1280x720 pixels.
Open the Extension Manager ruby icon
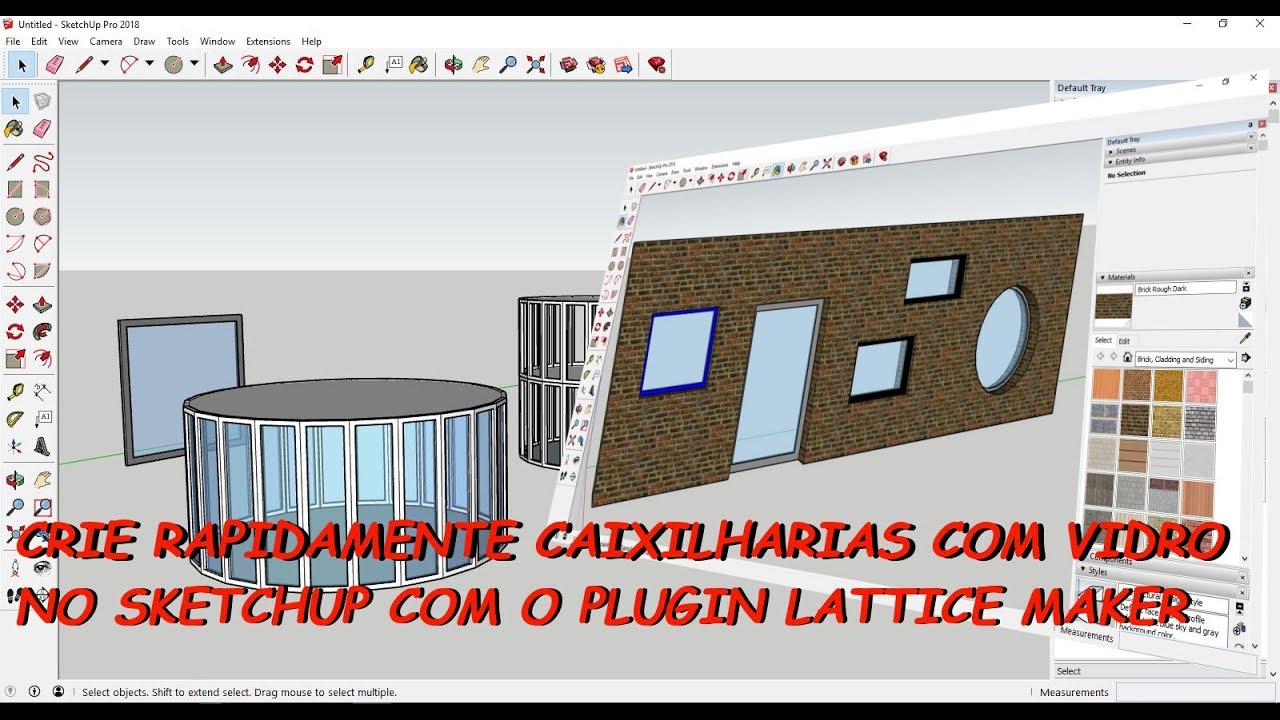pyautogui.click(x=656, y=65)
